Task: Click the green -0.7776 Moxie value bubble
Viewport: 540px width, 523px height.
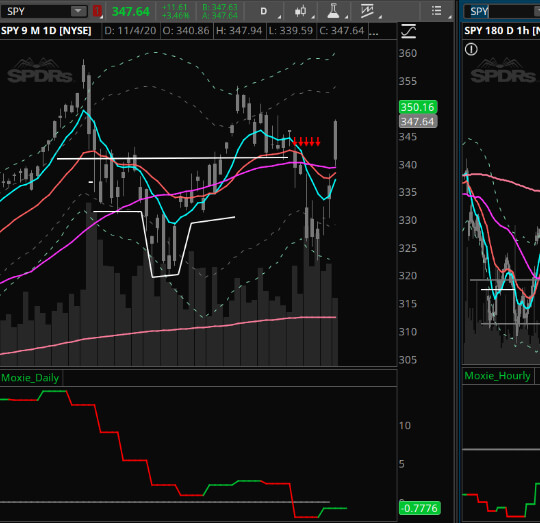Action: [419, 508]
